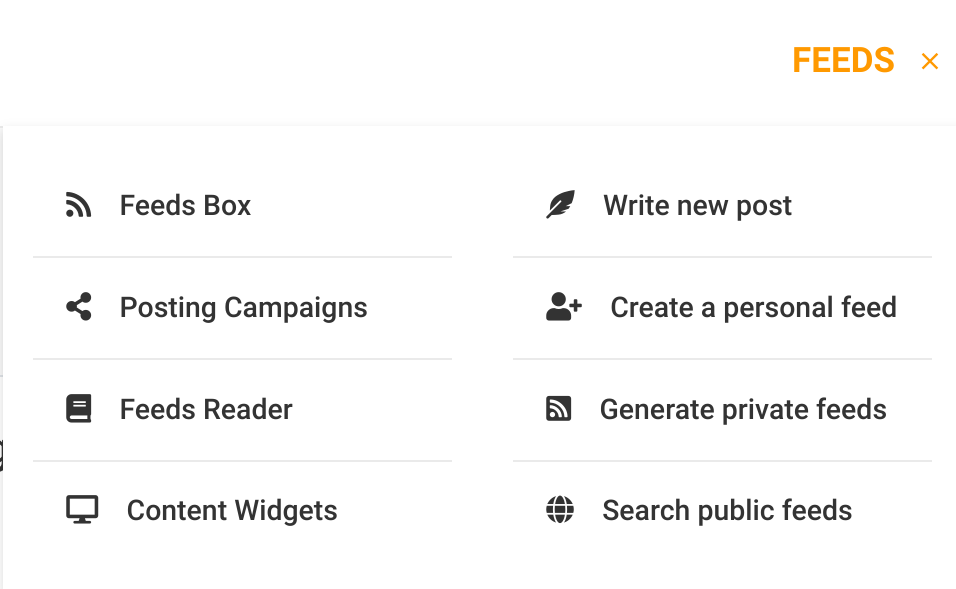This screenshot has width=956, height=589.
Task: Click the word "Widgets" in the menu
Action: pyautogui.click(x=285, y=511)
